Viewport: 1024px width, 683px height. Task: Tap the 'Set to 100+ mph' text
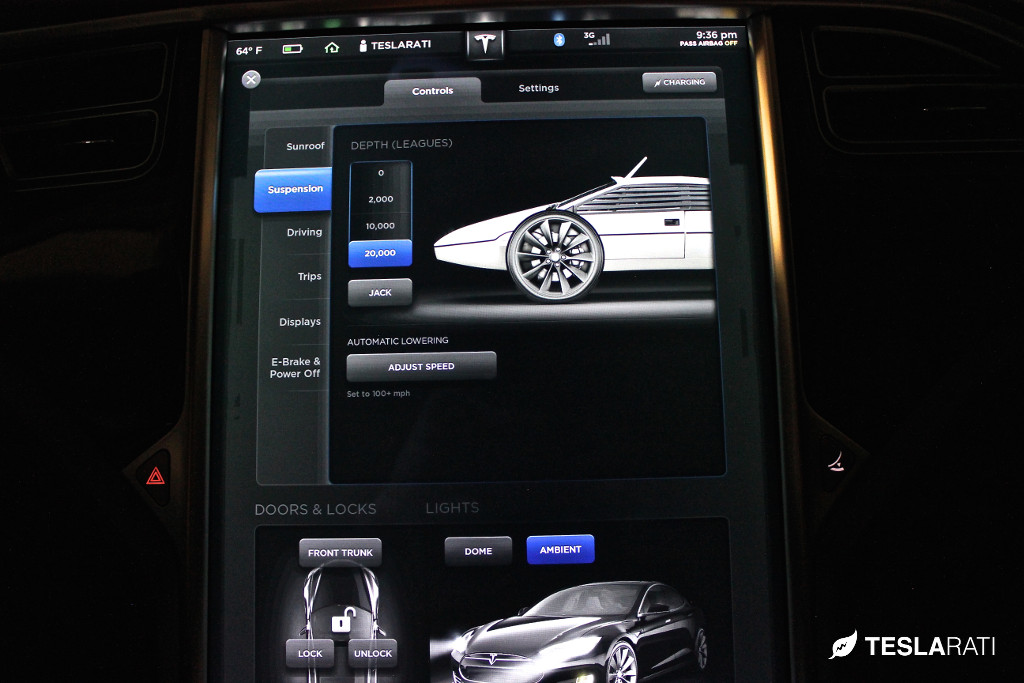point(378,394)
